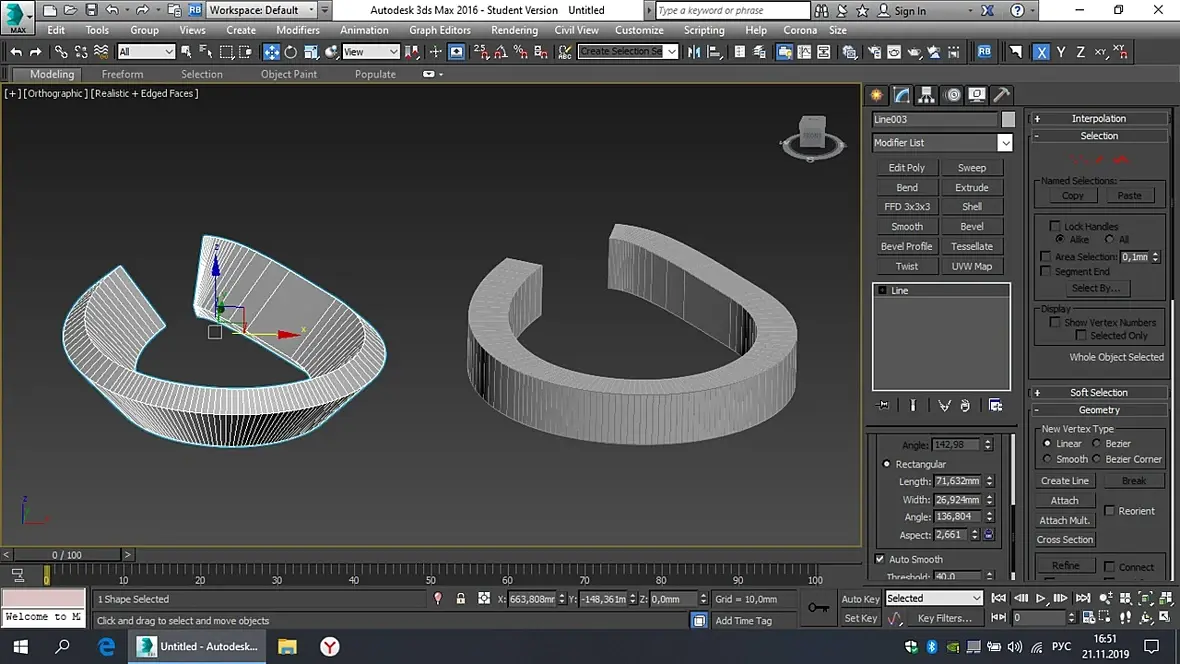Enable the Reorient checkbox

[x=1109, y=511]
